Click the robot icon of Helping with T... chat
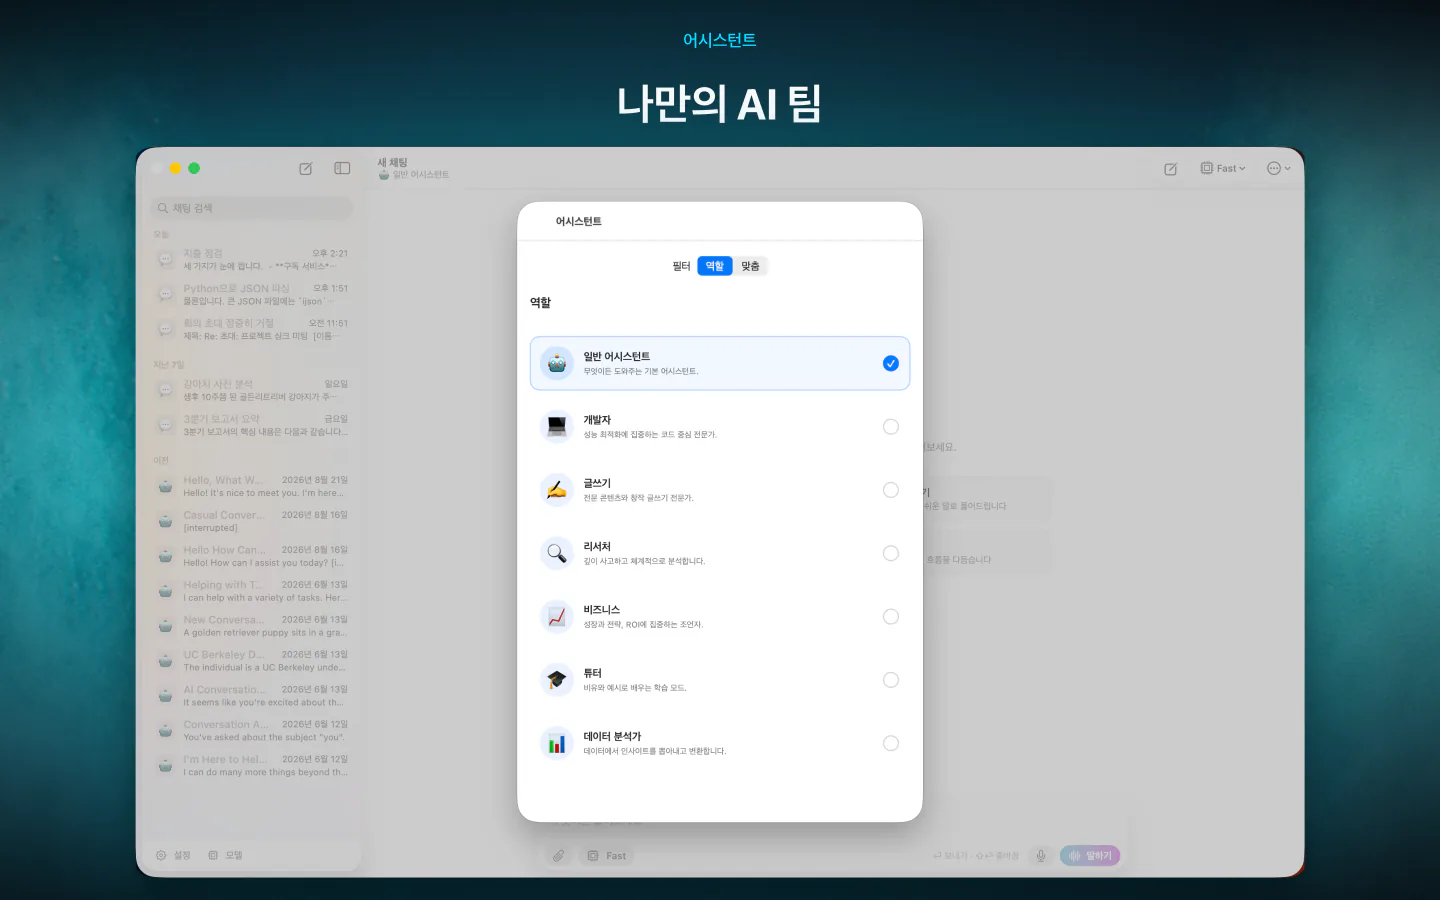The width and height of the screenshot is (1440, 900). pyautogui.click(x=166, y=591)
